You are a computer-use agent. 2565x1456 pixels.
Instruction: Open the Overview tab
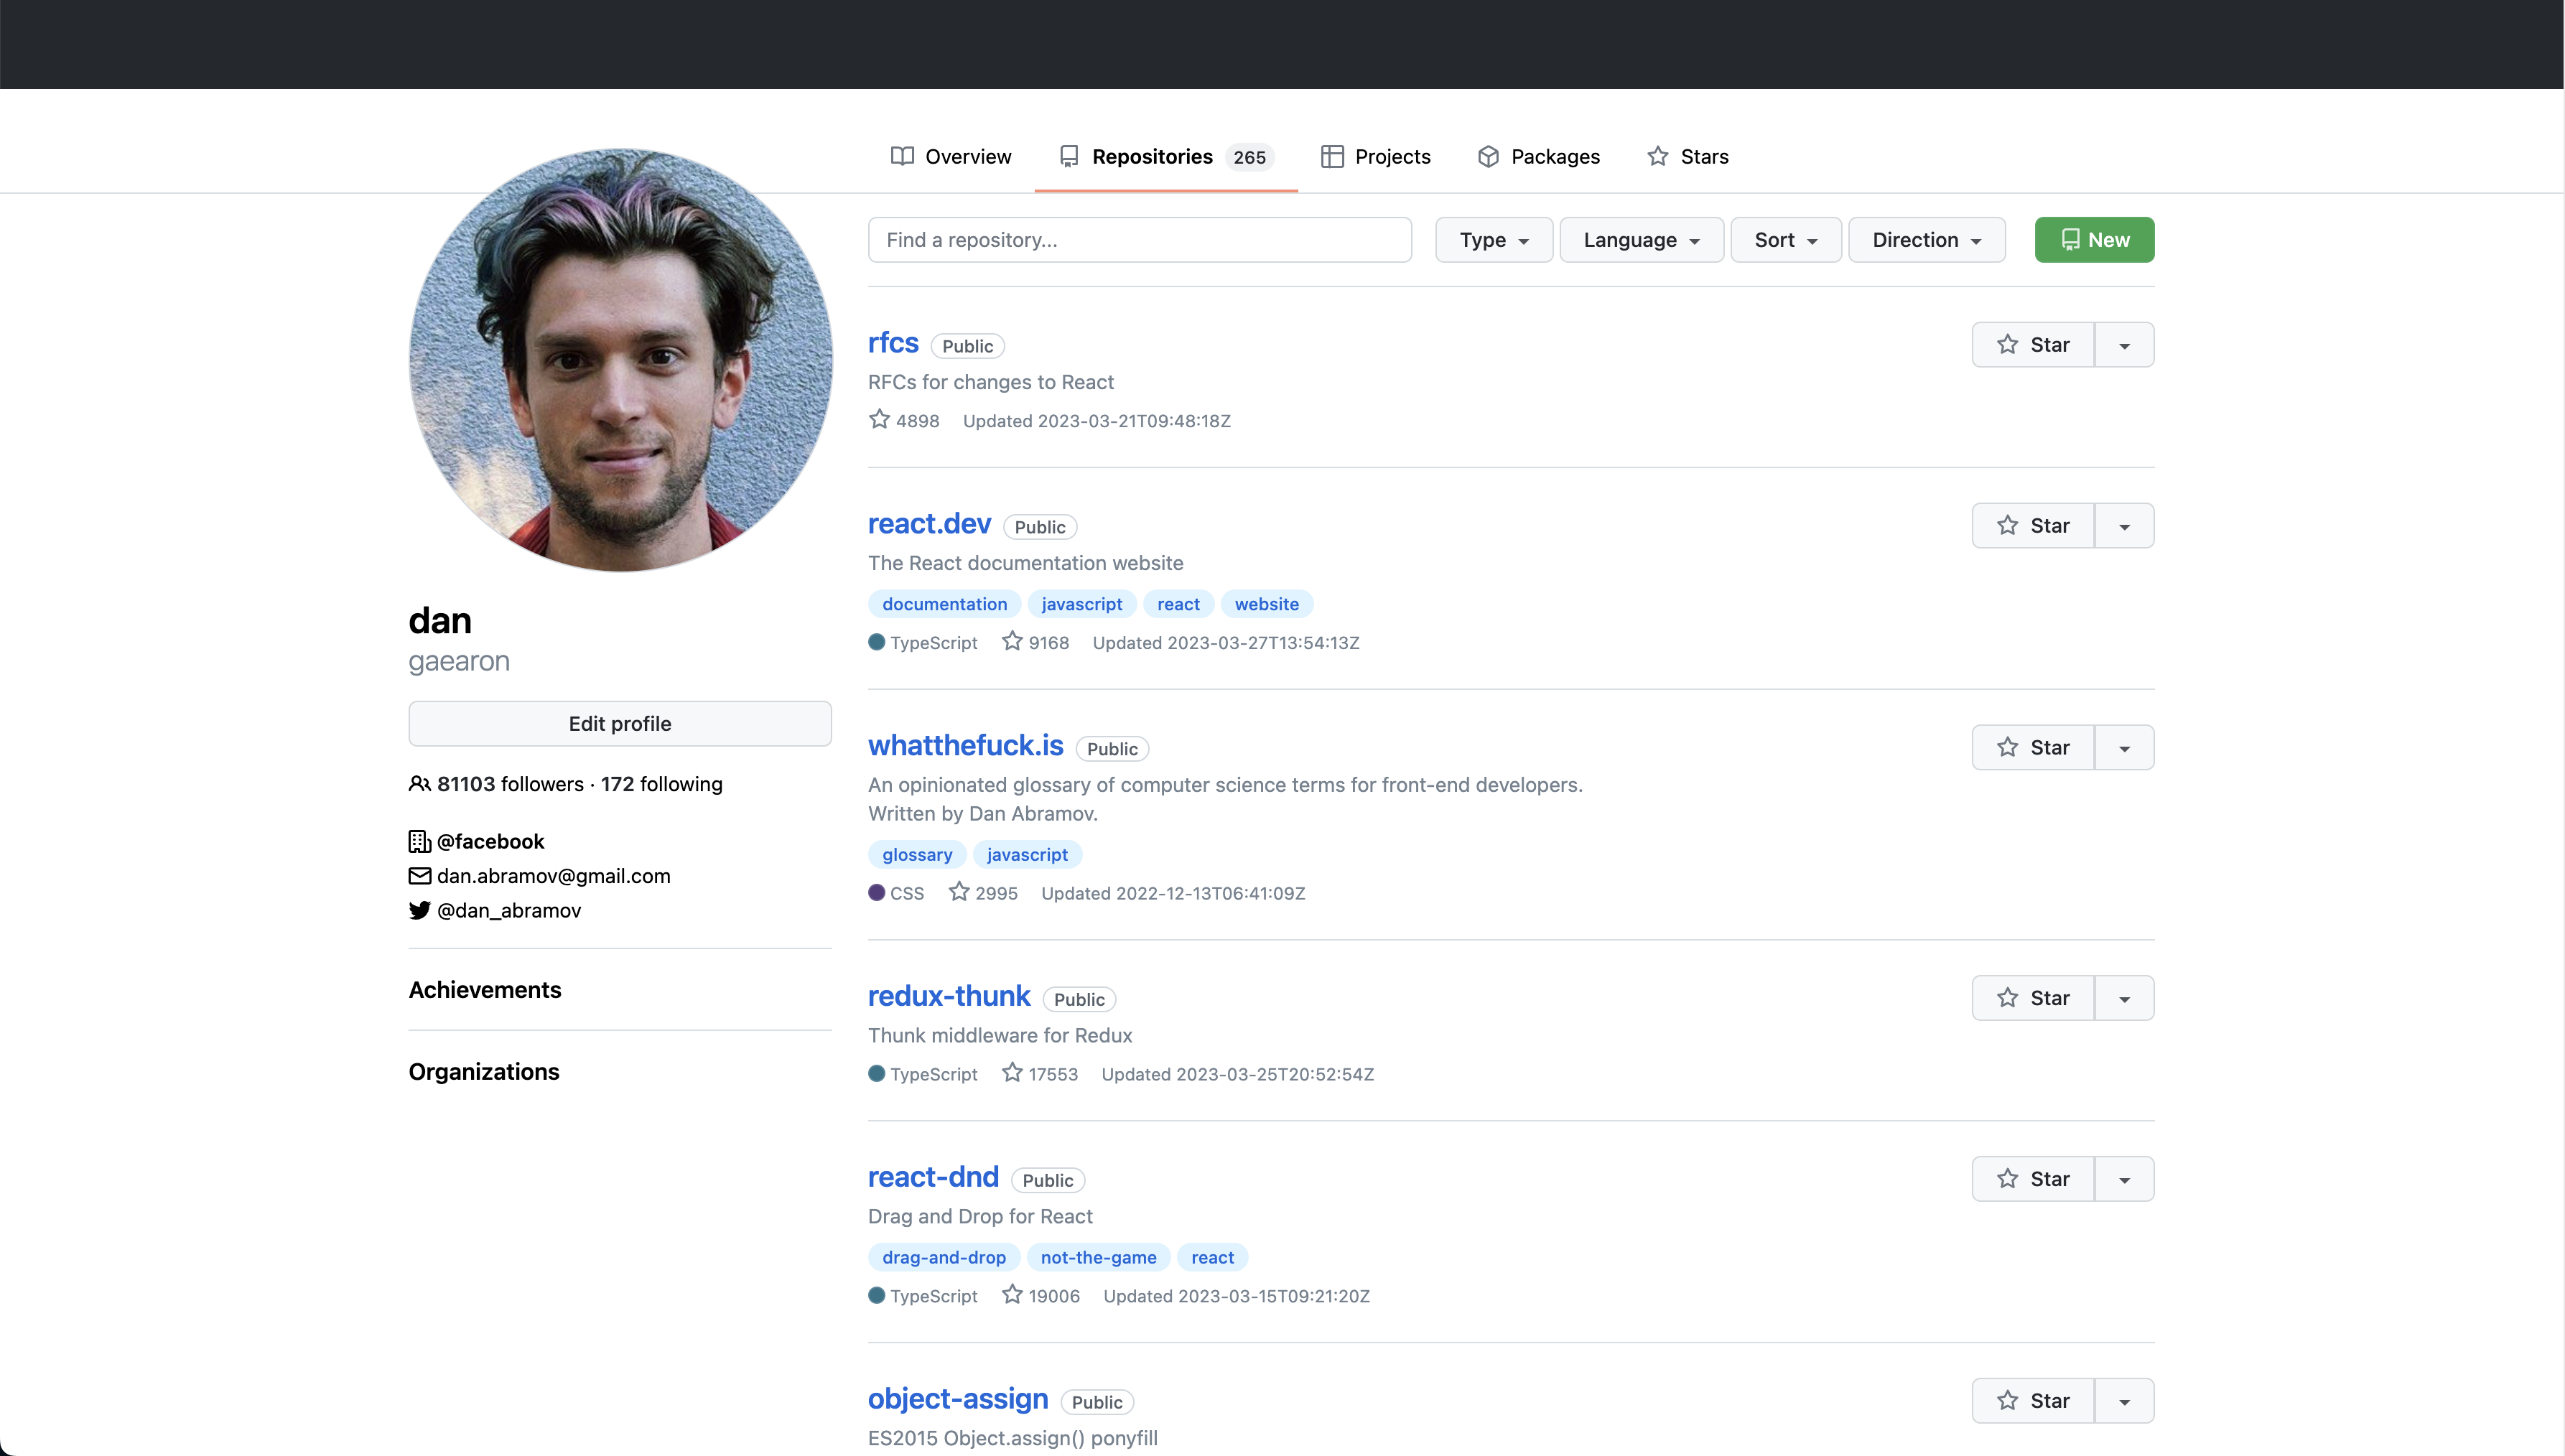pyautogui.click(x=951, y=157)
